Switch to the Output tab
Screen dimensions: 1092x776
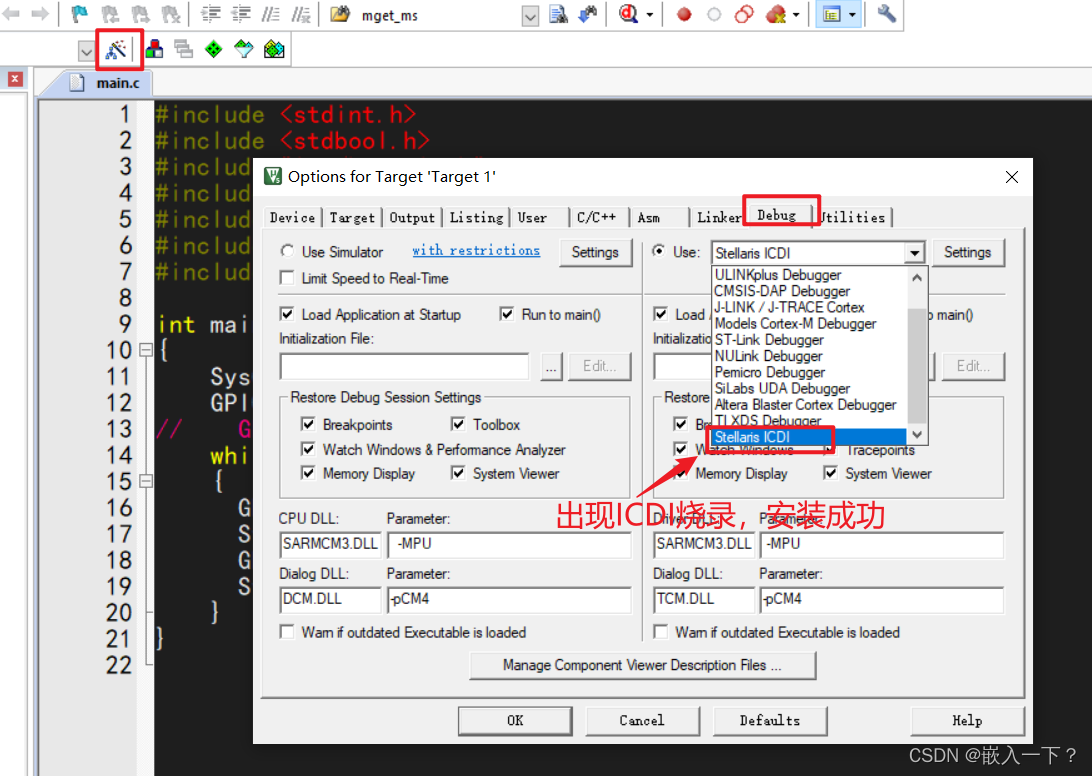point(412,217)
